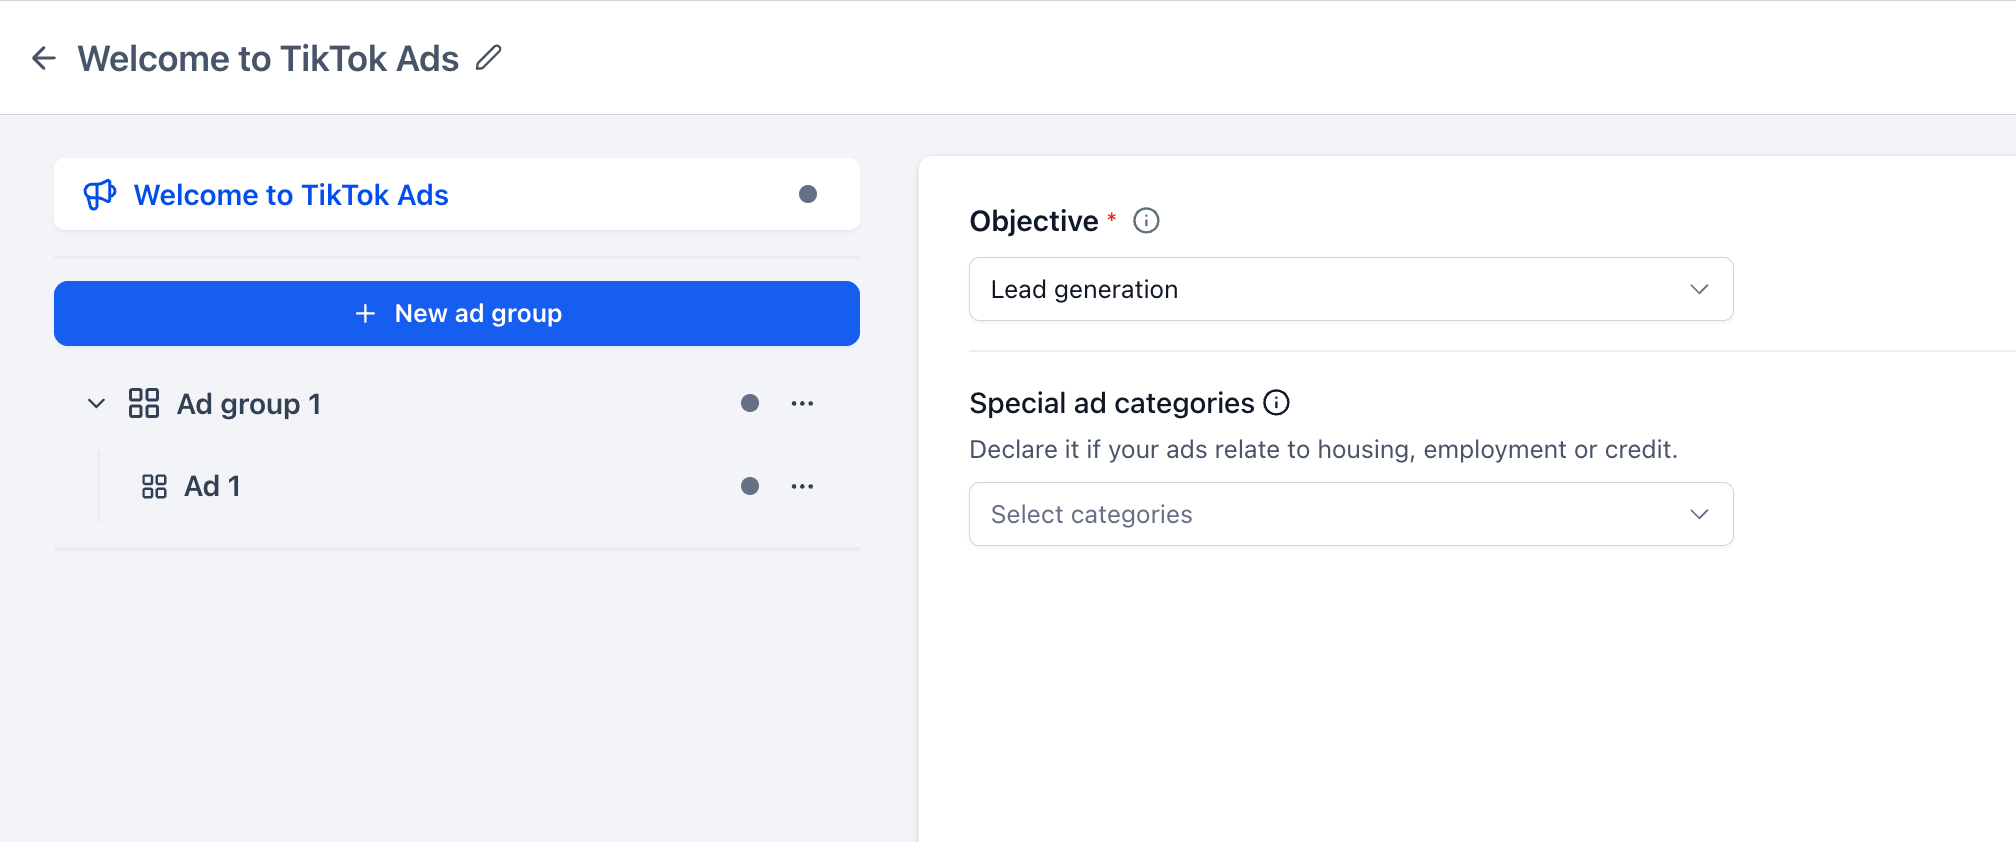
Task: Go back using the left arrow icon
Action: coord(44,58)
